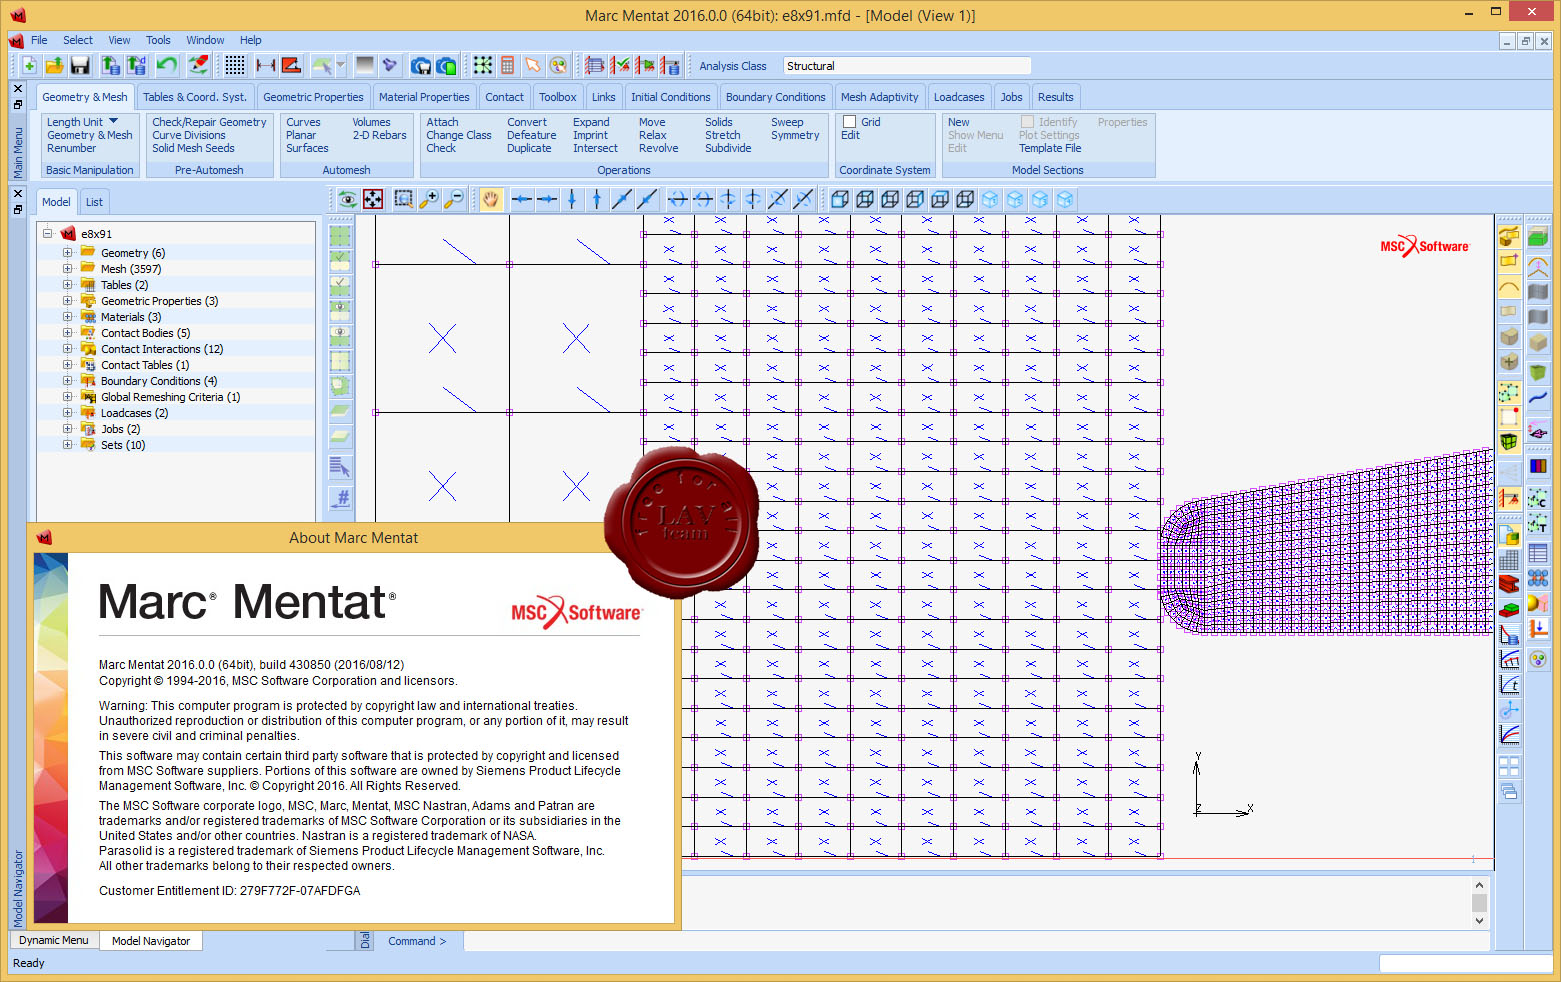The height and width of the screenshot is (982, 1561).
Task: Click the translate view up arrow icon
Action: point(597,199)
